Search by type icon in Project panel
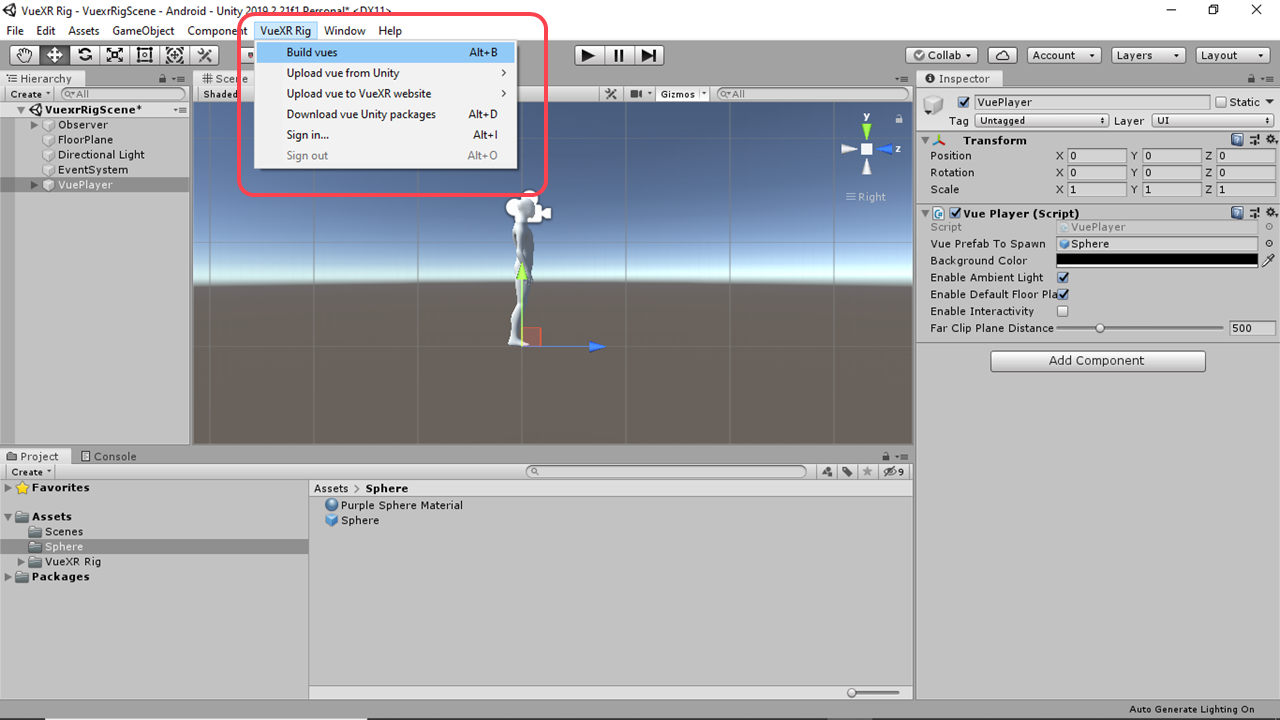 828,472
